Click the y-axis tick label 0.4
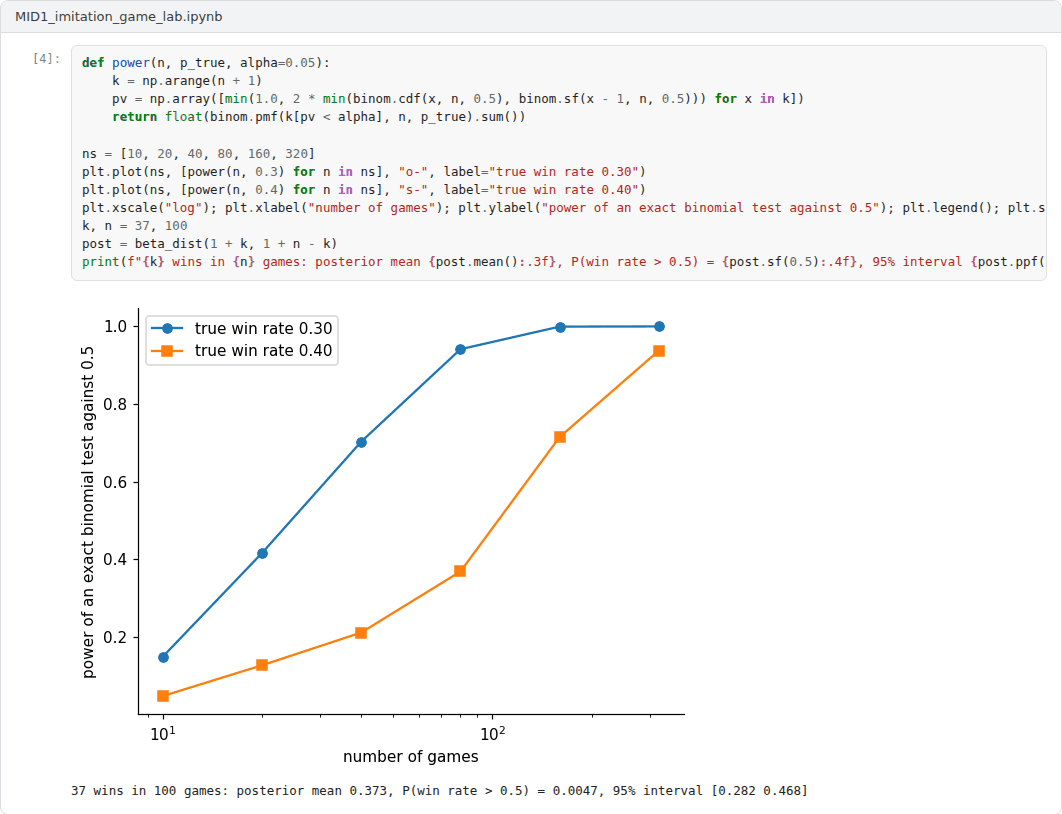The height and width of the screenshot is (814, 1062). 115,559
